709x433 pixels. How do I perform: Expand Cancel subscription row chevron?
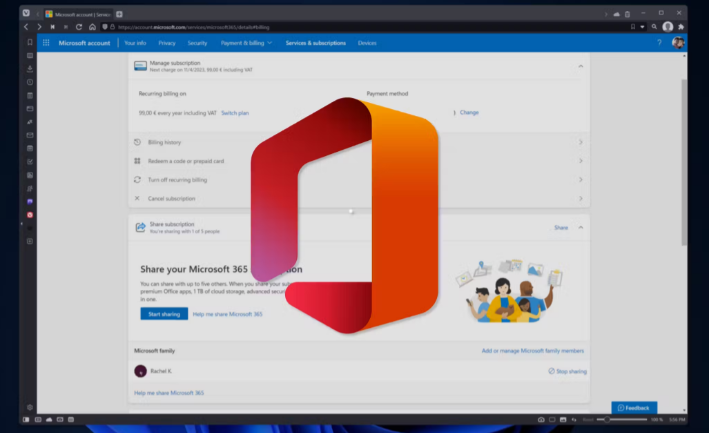[x=581, y=198]
